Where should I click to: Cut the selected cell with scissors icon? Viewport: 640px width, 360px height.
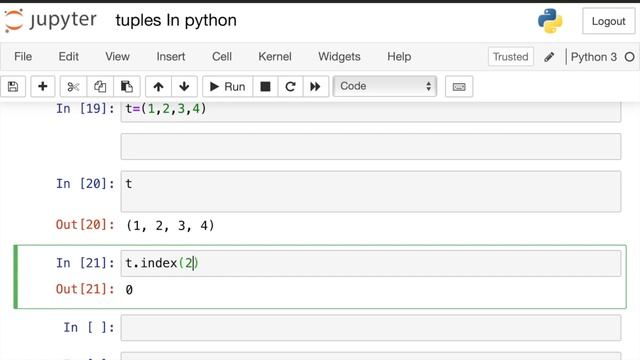pyautogui.click(x=73, y=87)
